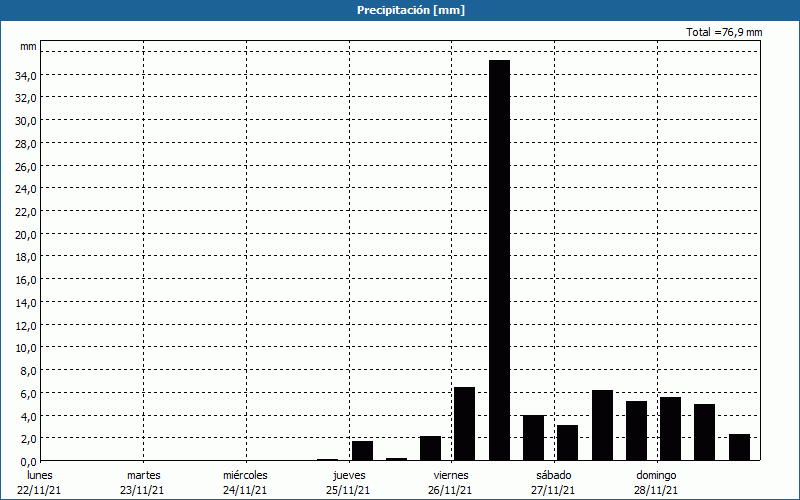The width and height of the screenshot is (800, 500).
Task: Click the 6,0 y-axis label
Action: click(x=28, y=393)
